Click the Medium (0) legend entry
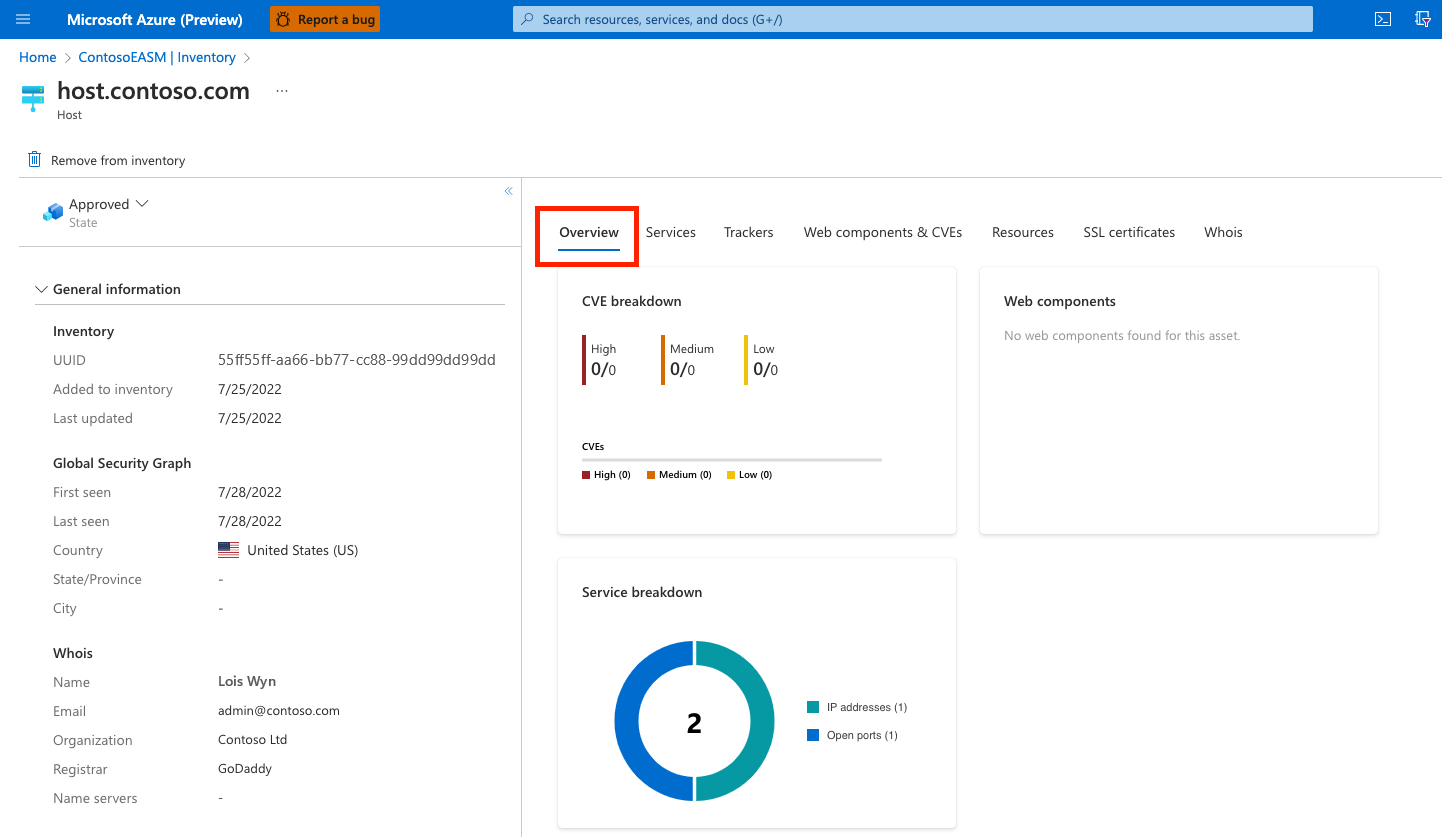The height and width of the screenshot is (837, 1442). (679, 475)
